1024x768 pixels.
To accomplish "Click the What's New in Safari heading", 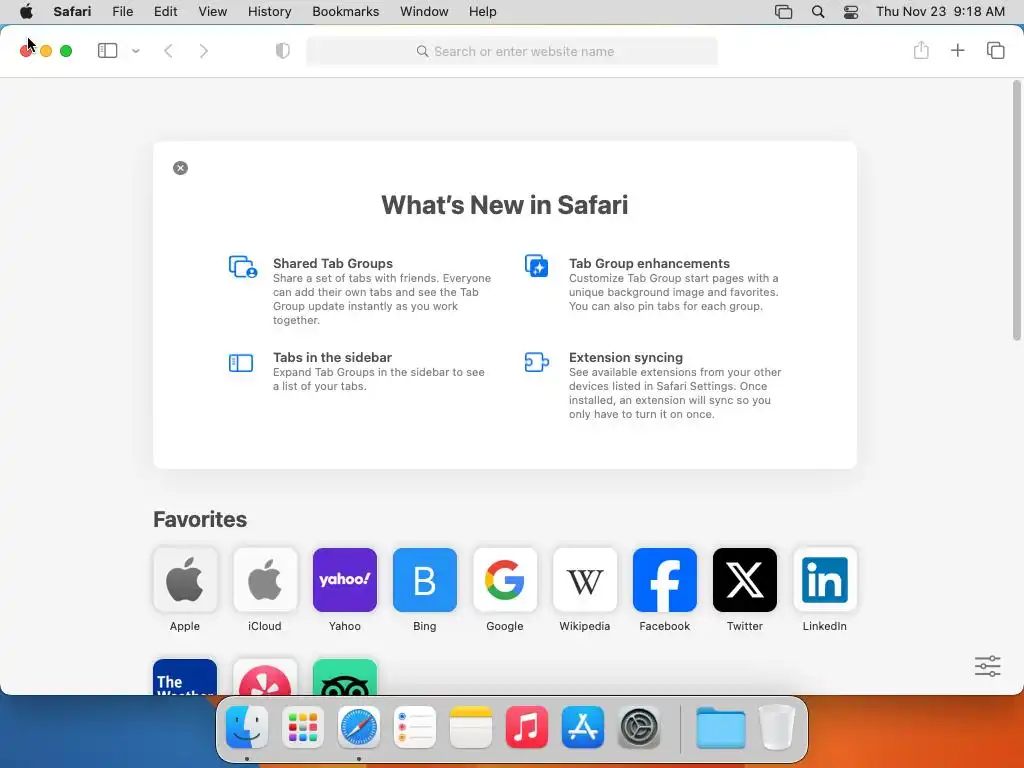I will (505, 205).
